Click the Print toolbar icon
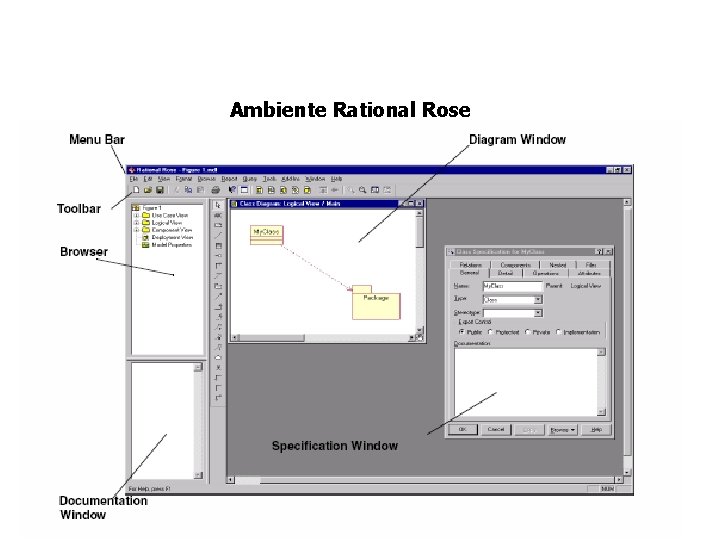Viewport: 720px width, 540px height. [215, 190]
